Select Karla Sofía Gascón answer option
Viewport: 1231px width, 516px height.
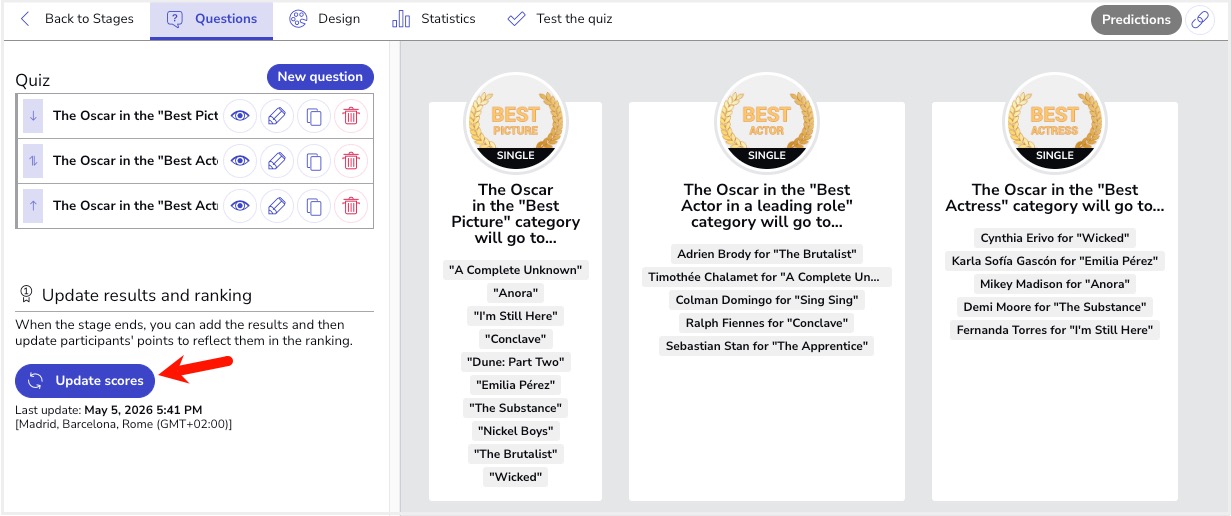point(1055,261)
